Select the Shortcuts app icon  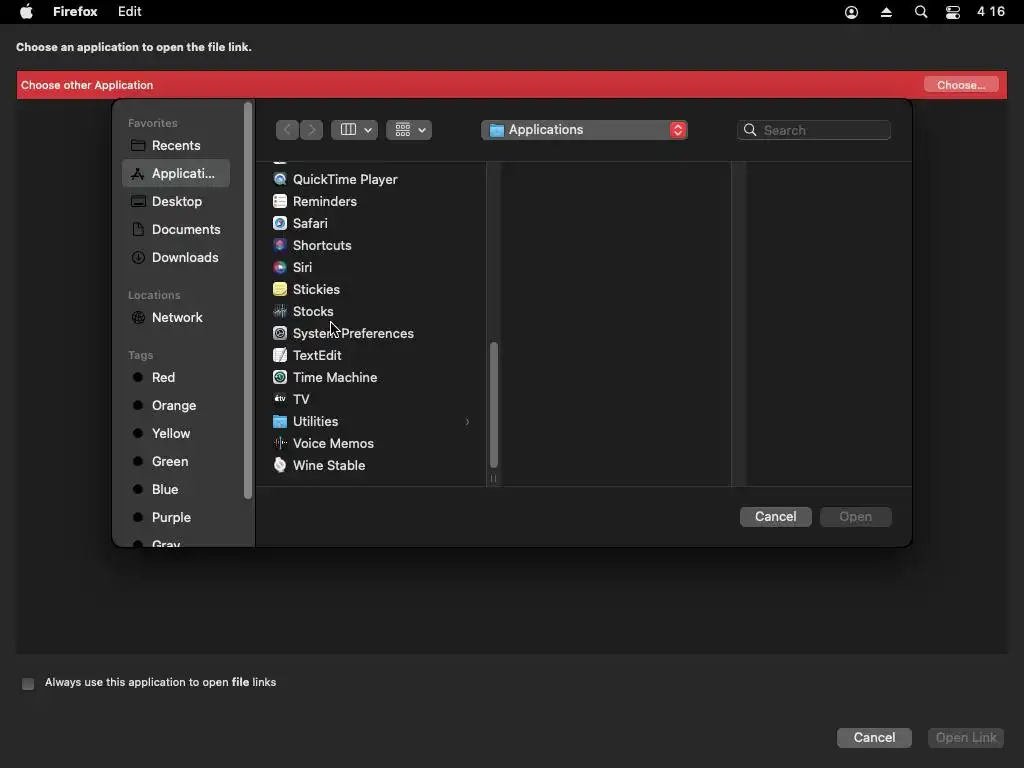click(280, 245)
